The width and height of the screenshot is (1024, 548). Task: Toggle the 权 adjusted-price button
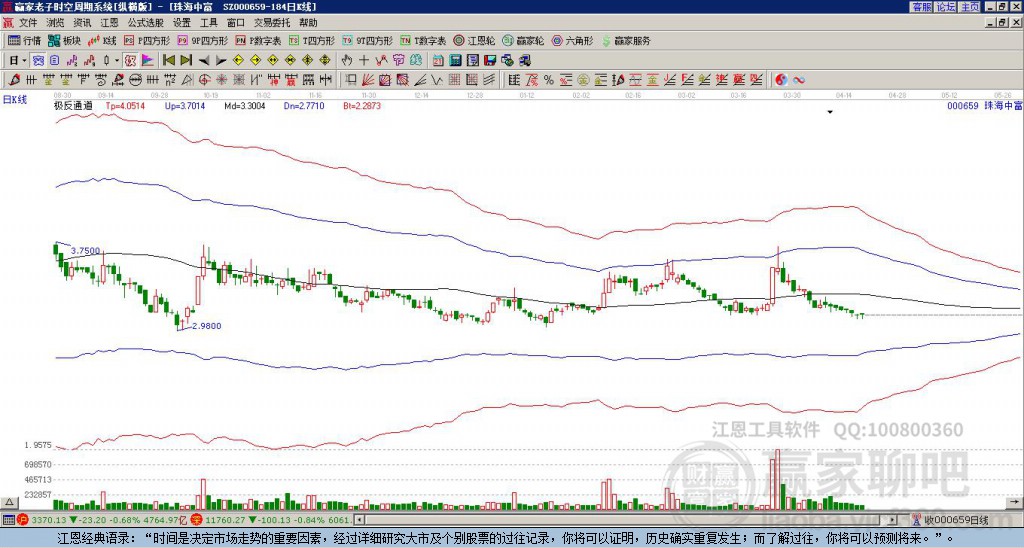click(131, 60)
